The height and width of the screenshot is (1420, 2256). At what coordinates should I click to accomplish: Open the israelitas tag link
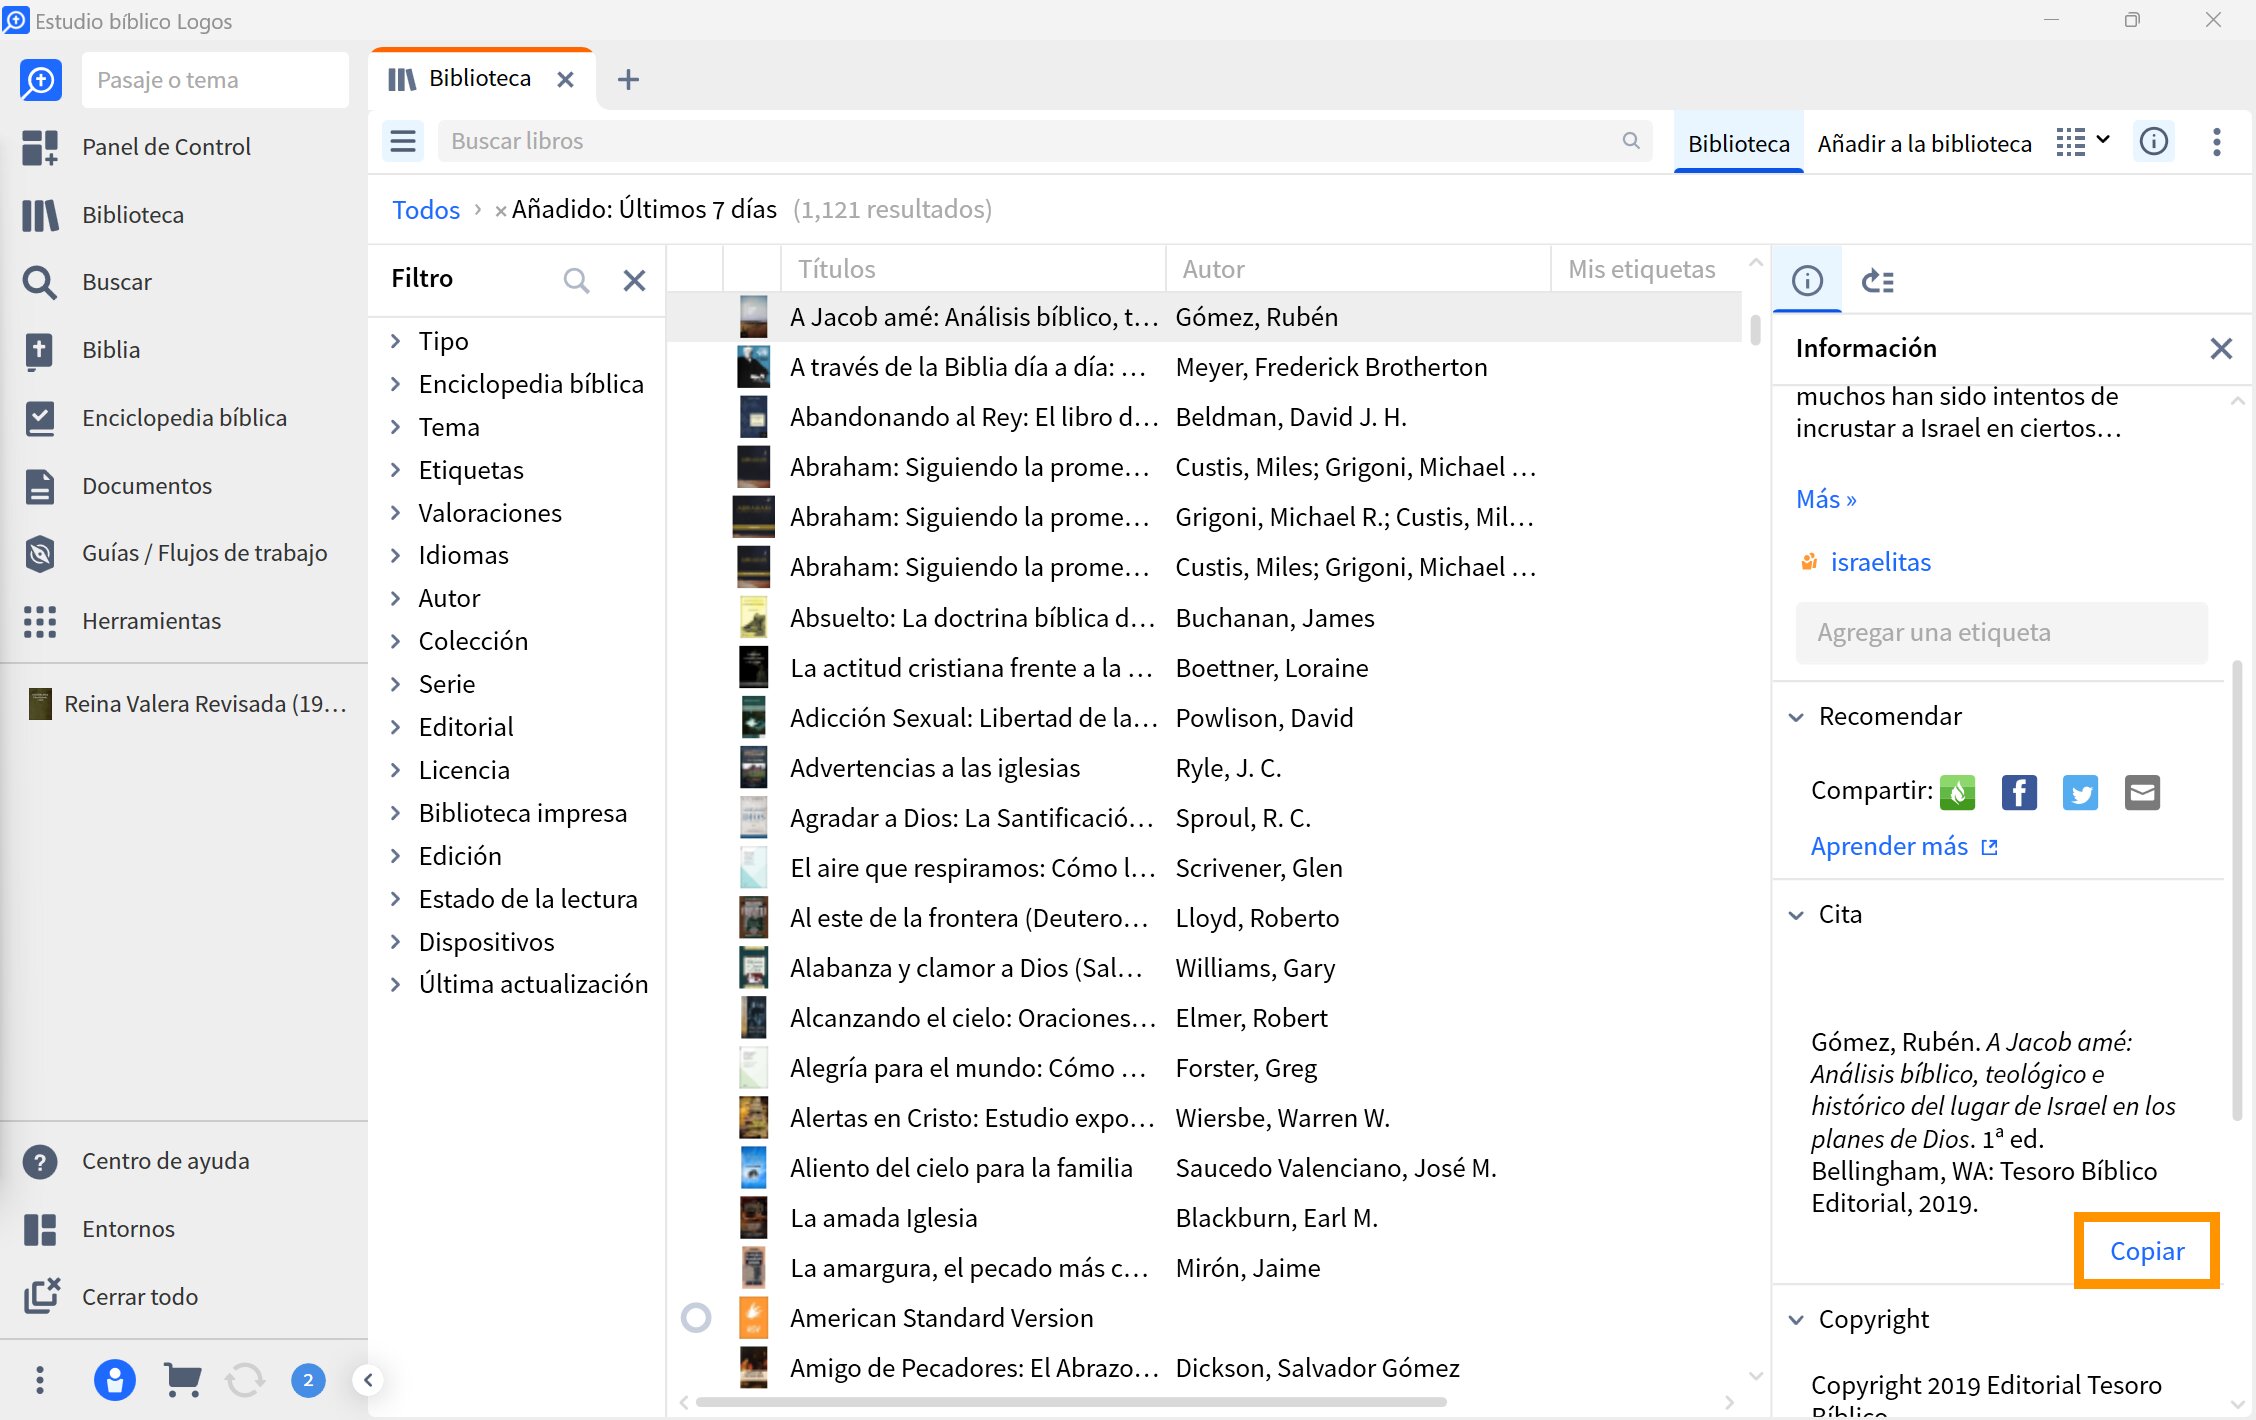click(x=1880, y=562)
